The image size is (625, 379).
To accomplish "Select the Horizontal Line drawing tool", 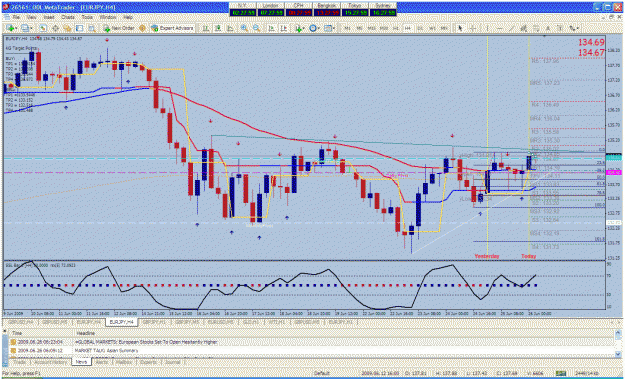I will [x=499, y=28].
